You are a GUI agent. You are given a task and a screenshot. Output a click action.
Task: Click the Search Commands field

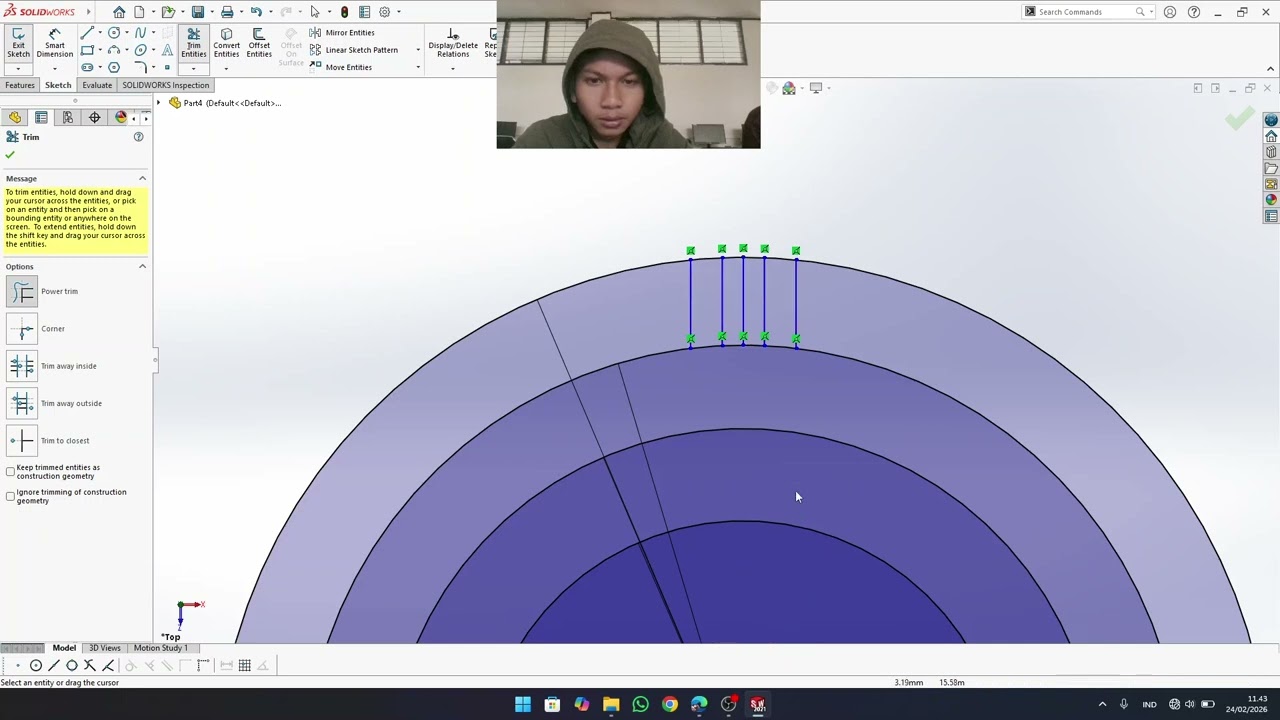[x=1088, y=12]
